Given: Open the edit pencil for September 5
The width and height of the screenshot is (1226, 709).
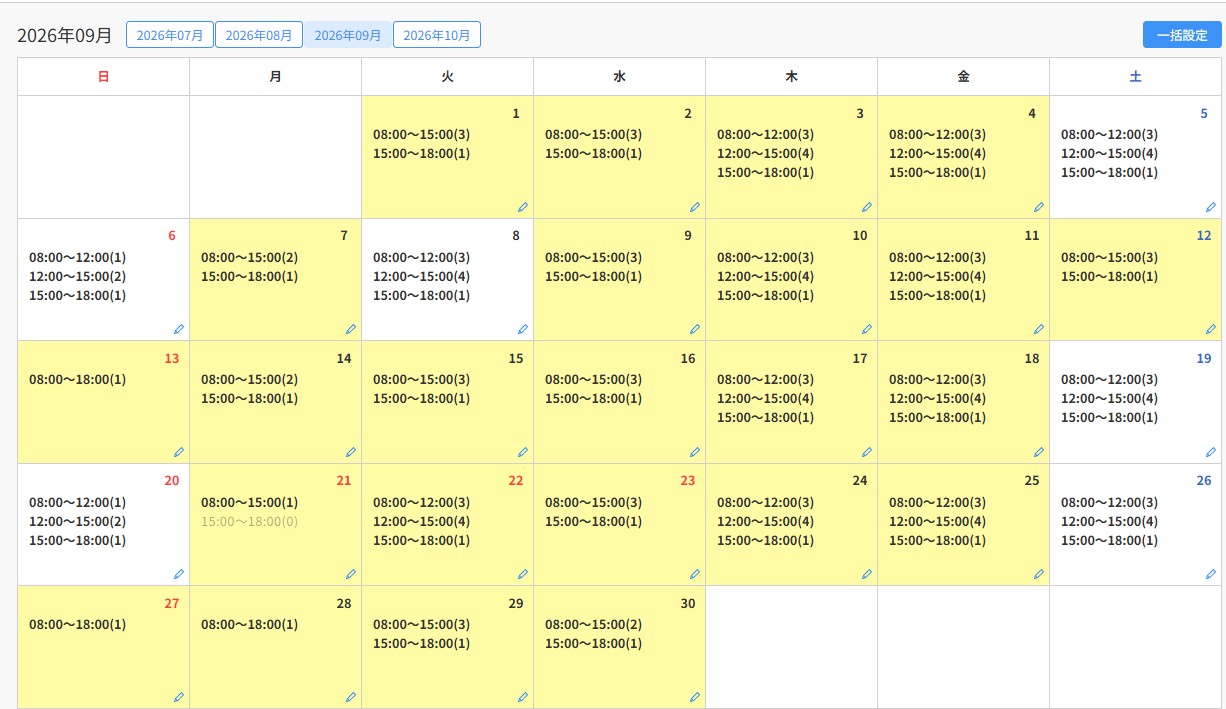Looking at the screenshot, I should click(x=1211, y=207).
